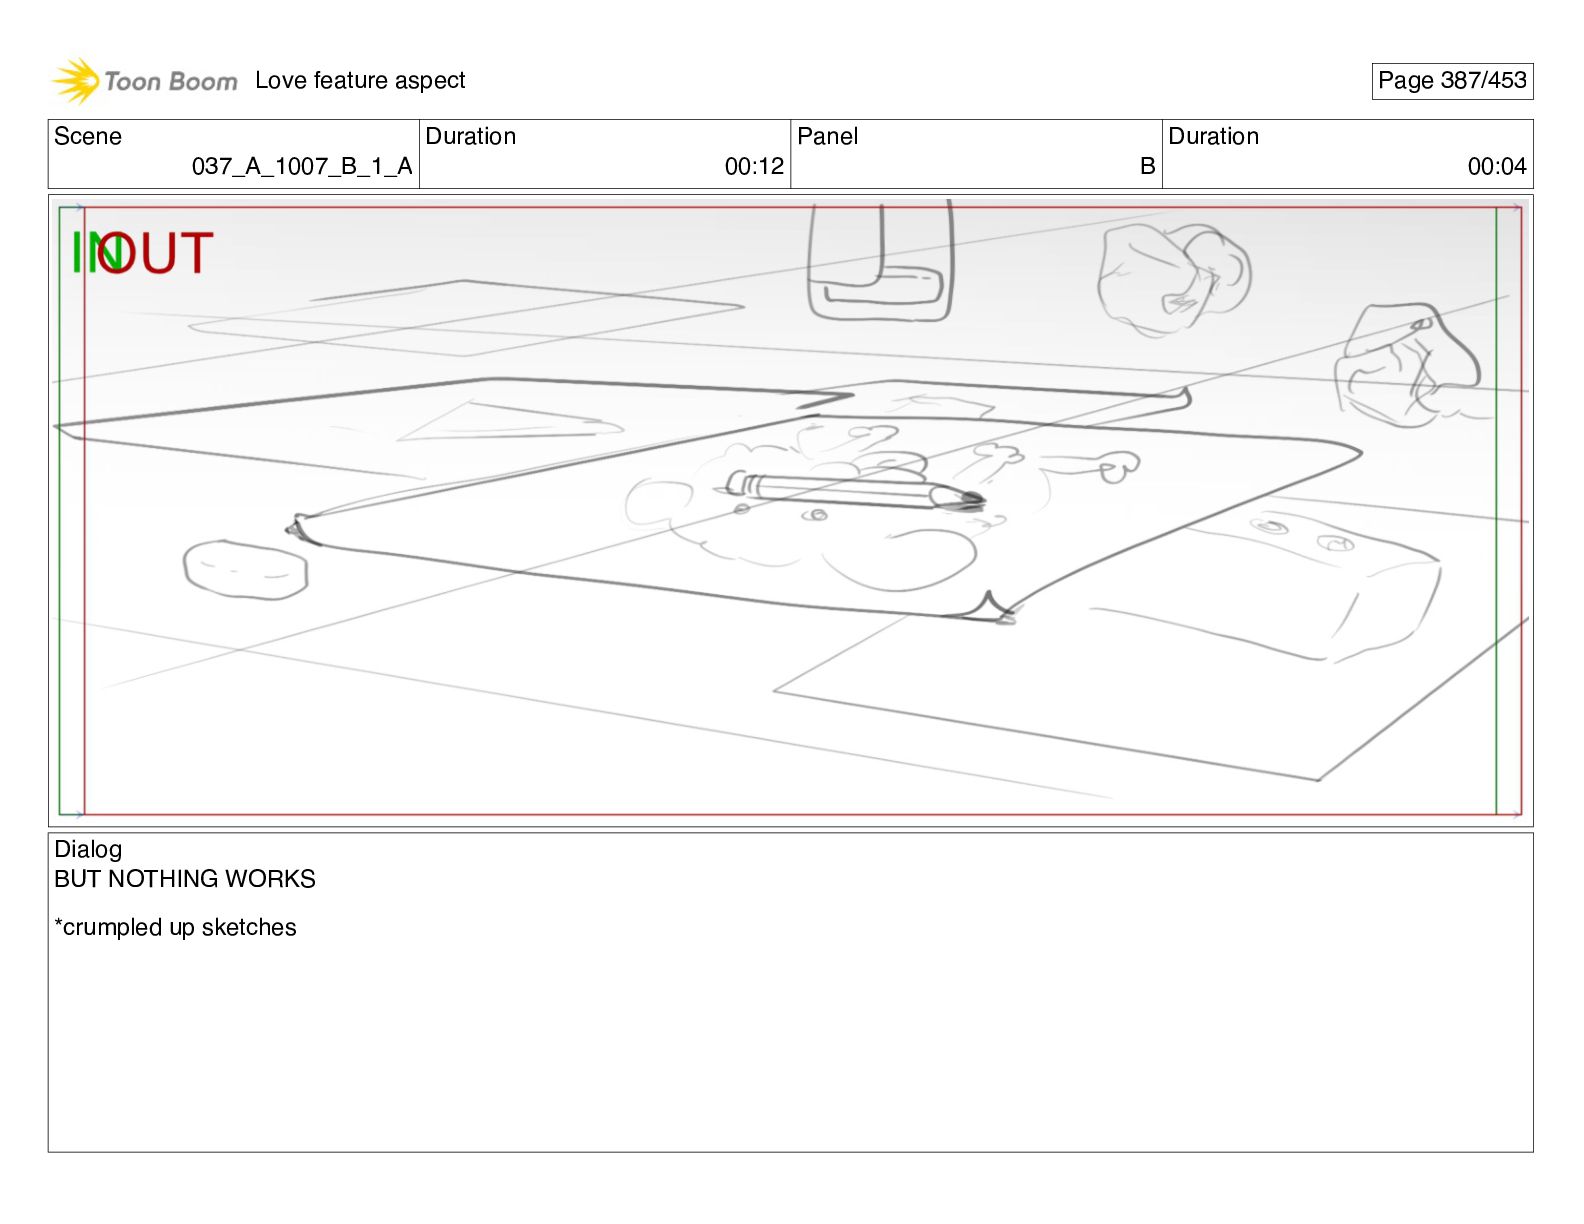Click the red 'OUT' camera label
Image resolution: width=1584 pixels, height=1224 pixels.
(157, 253)
